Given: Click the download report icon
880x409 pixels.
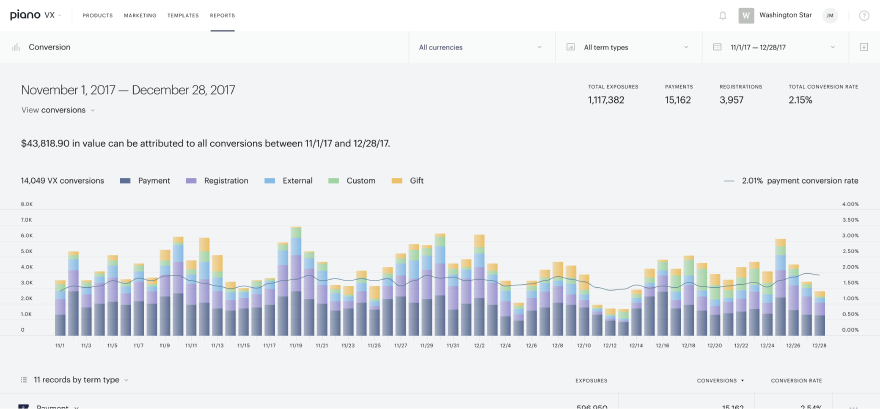Looking at the screenshot, I should pyautogui.click(x=863, y=47).
